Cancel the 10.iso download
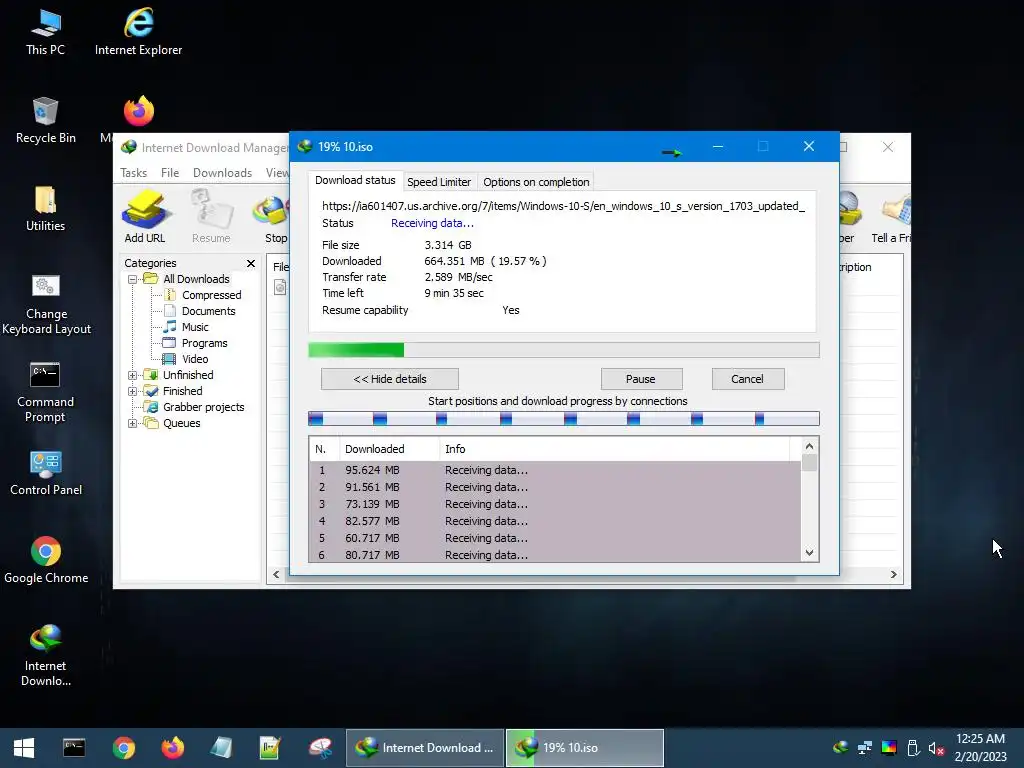 748,379
